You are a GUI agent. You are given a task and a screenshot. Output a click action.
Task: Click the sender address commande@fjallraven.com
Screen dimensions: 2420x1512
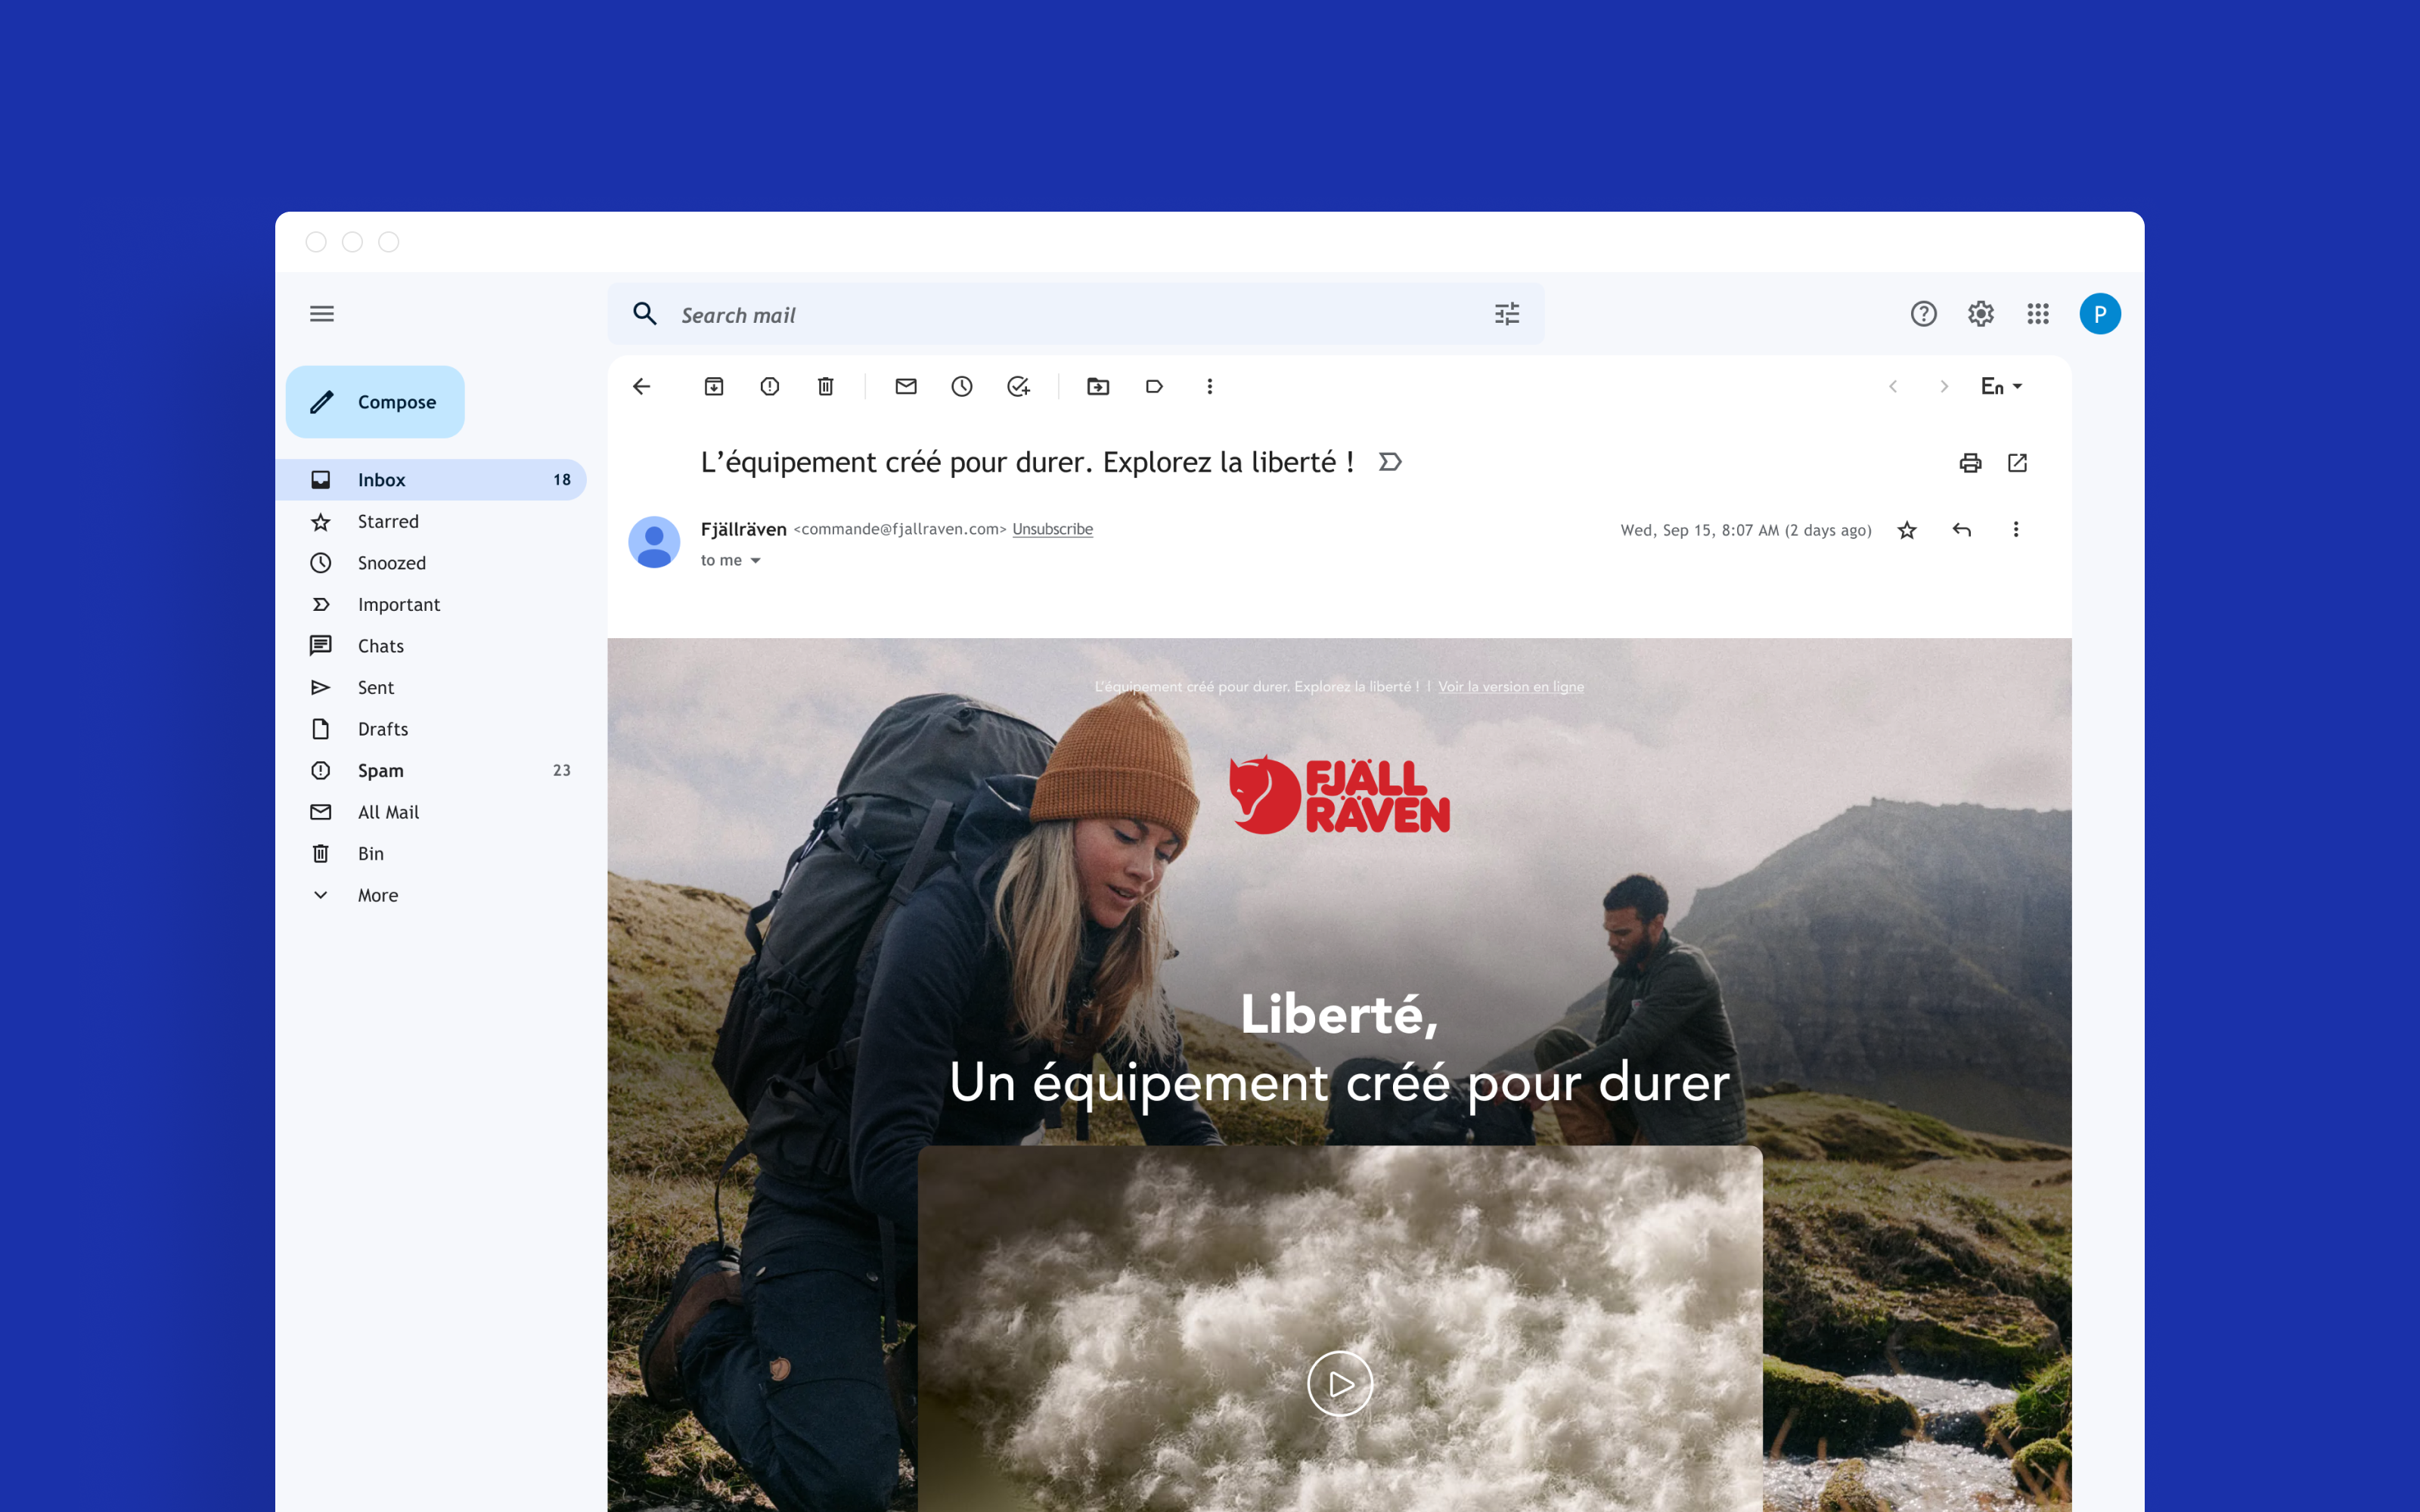point(900,529)
